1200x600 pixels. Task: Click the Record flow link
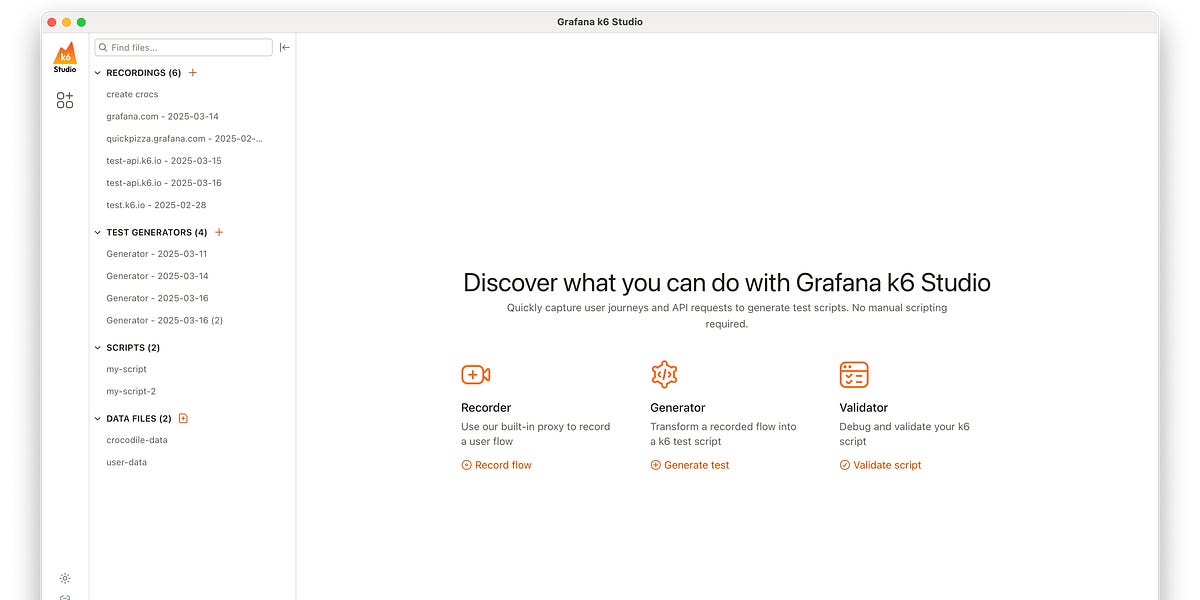point(497,465)
